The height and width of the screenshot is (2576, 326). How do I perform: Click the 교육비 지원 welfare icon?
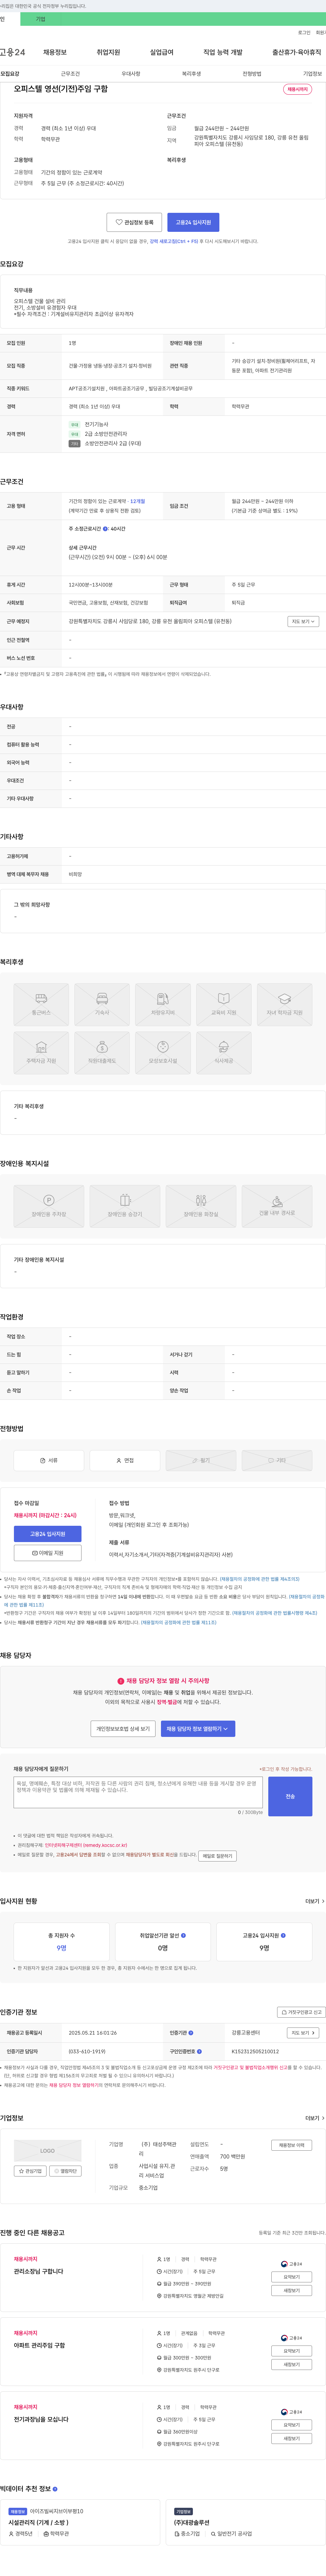click(224, 1005)
